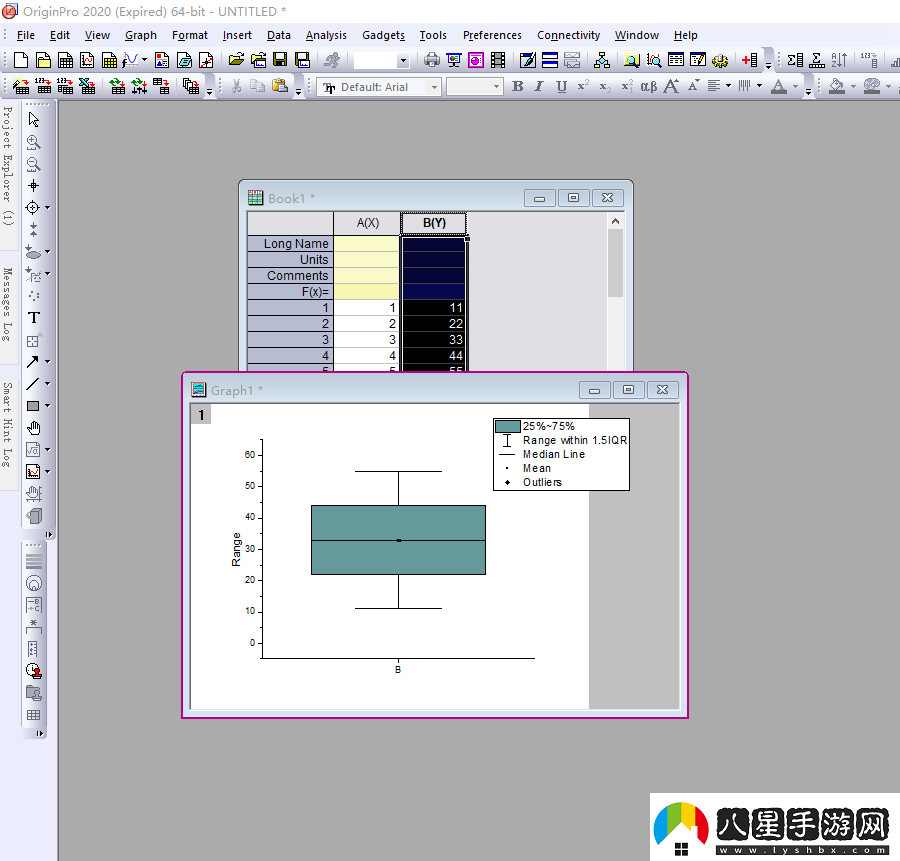Toggle Italic text formatting
Image resolution: width=900 pixels, height=861 pixels.
(x=539, y=87)
